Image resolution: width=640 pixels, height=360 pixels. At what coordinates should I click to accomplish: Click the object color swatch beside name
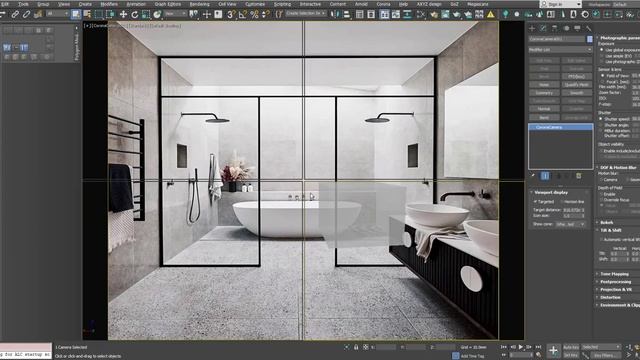tap(589, 39)
